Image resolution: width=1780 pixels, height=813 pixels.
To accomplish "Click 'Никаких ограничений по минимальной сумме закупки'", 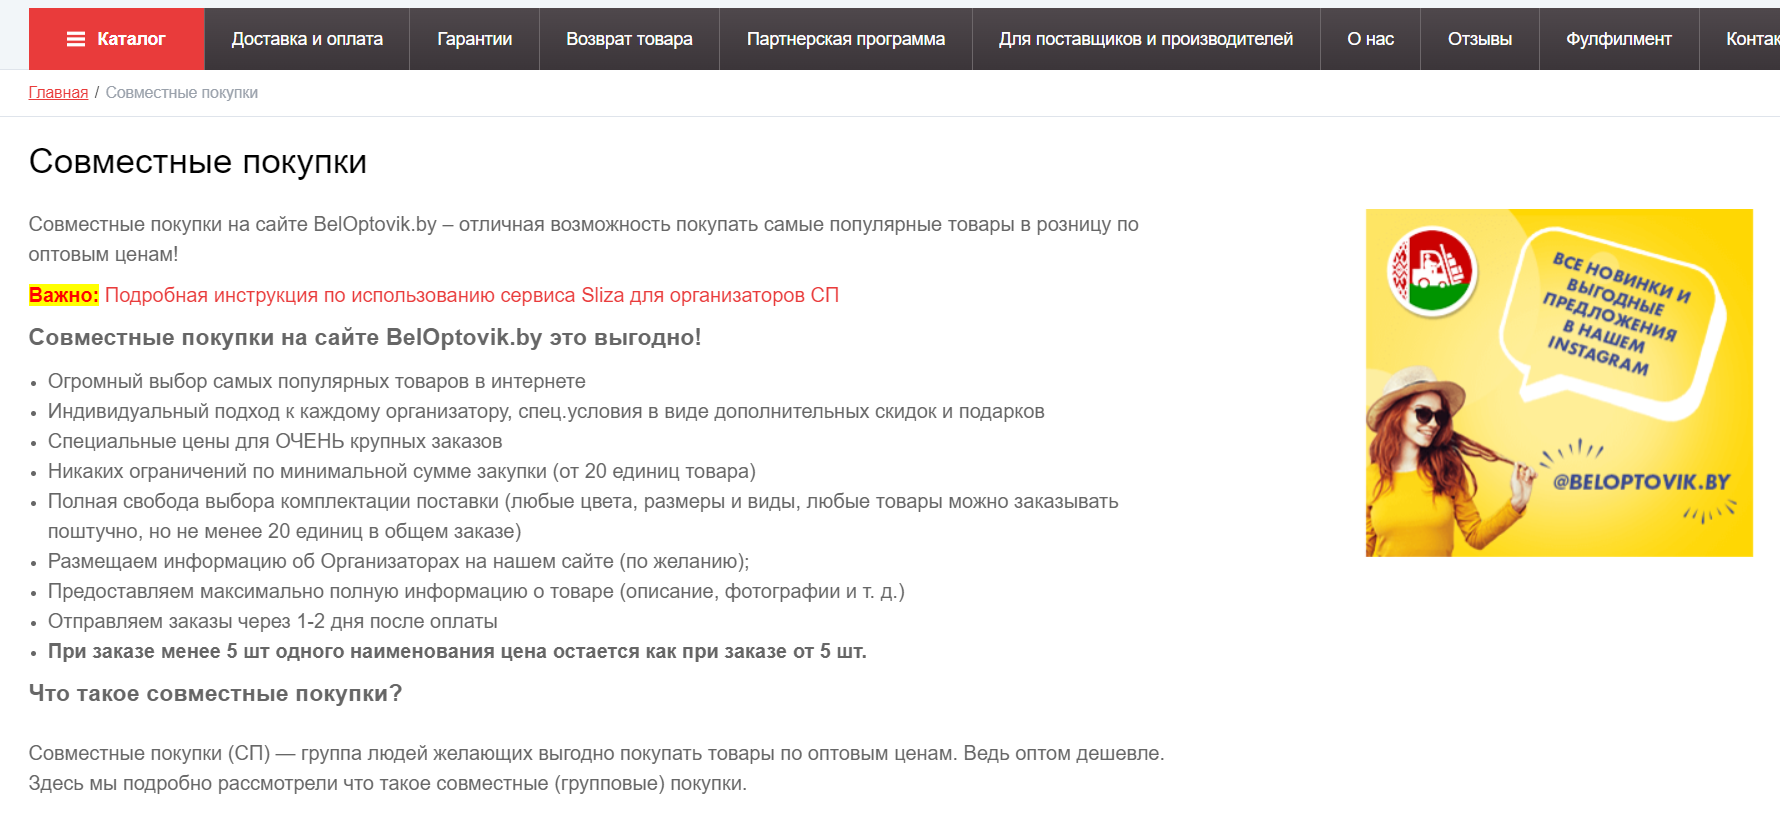I will (x=402, y=471).
